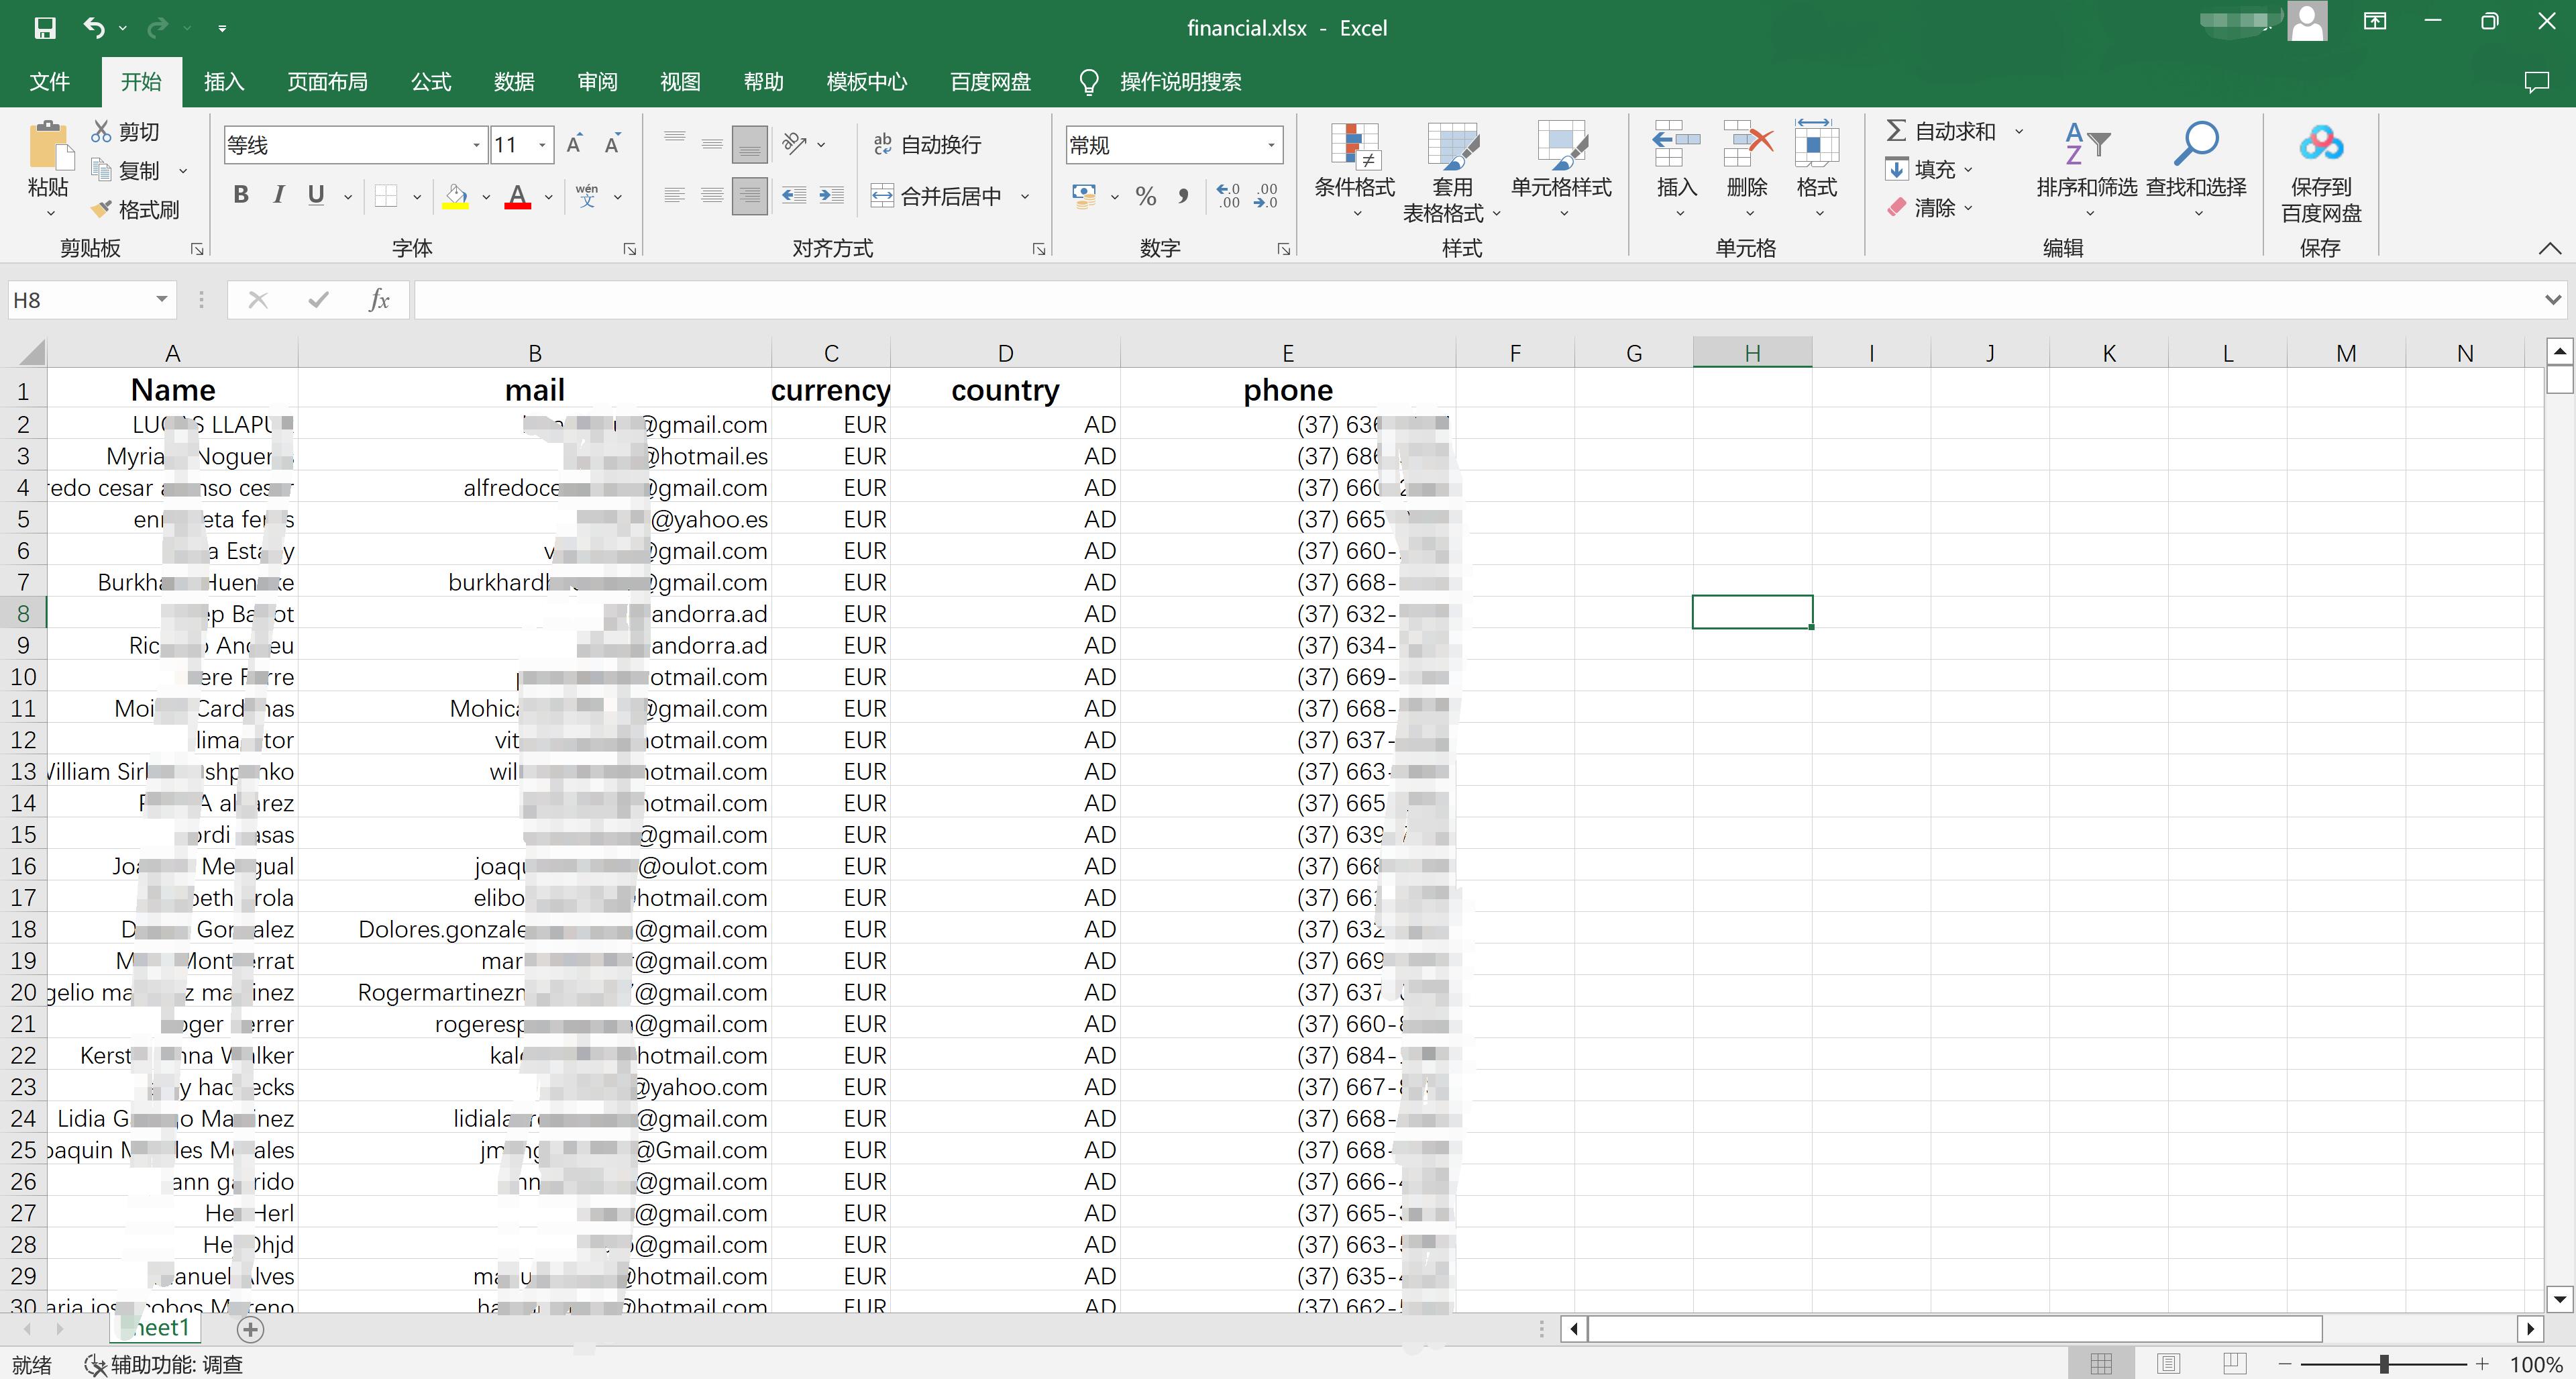Click the Select All corner triangle
Screen dimensions: 2576x1379
[x=31, y=352]
